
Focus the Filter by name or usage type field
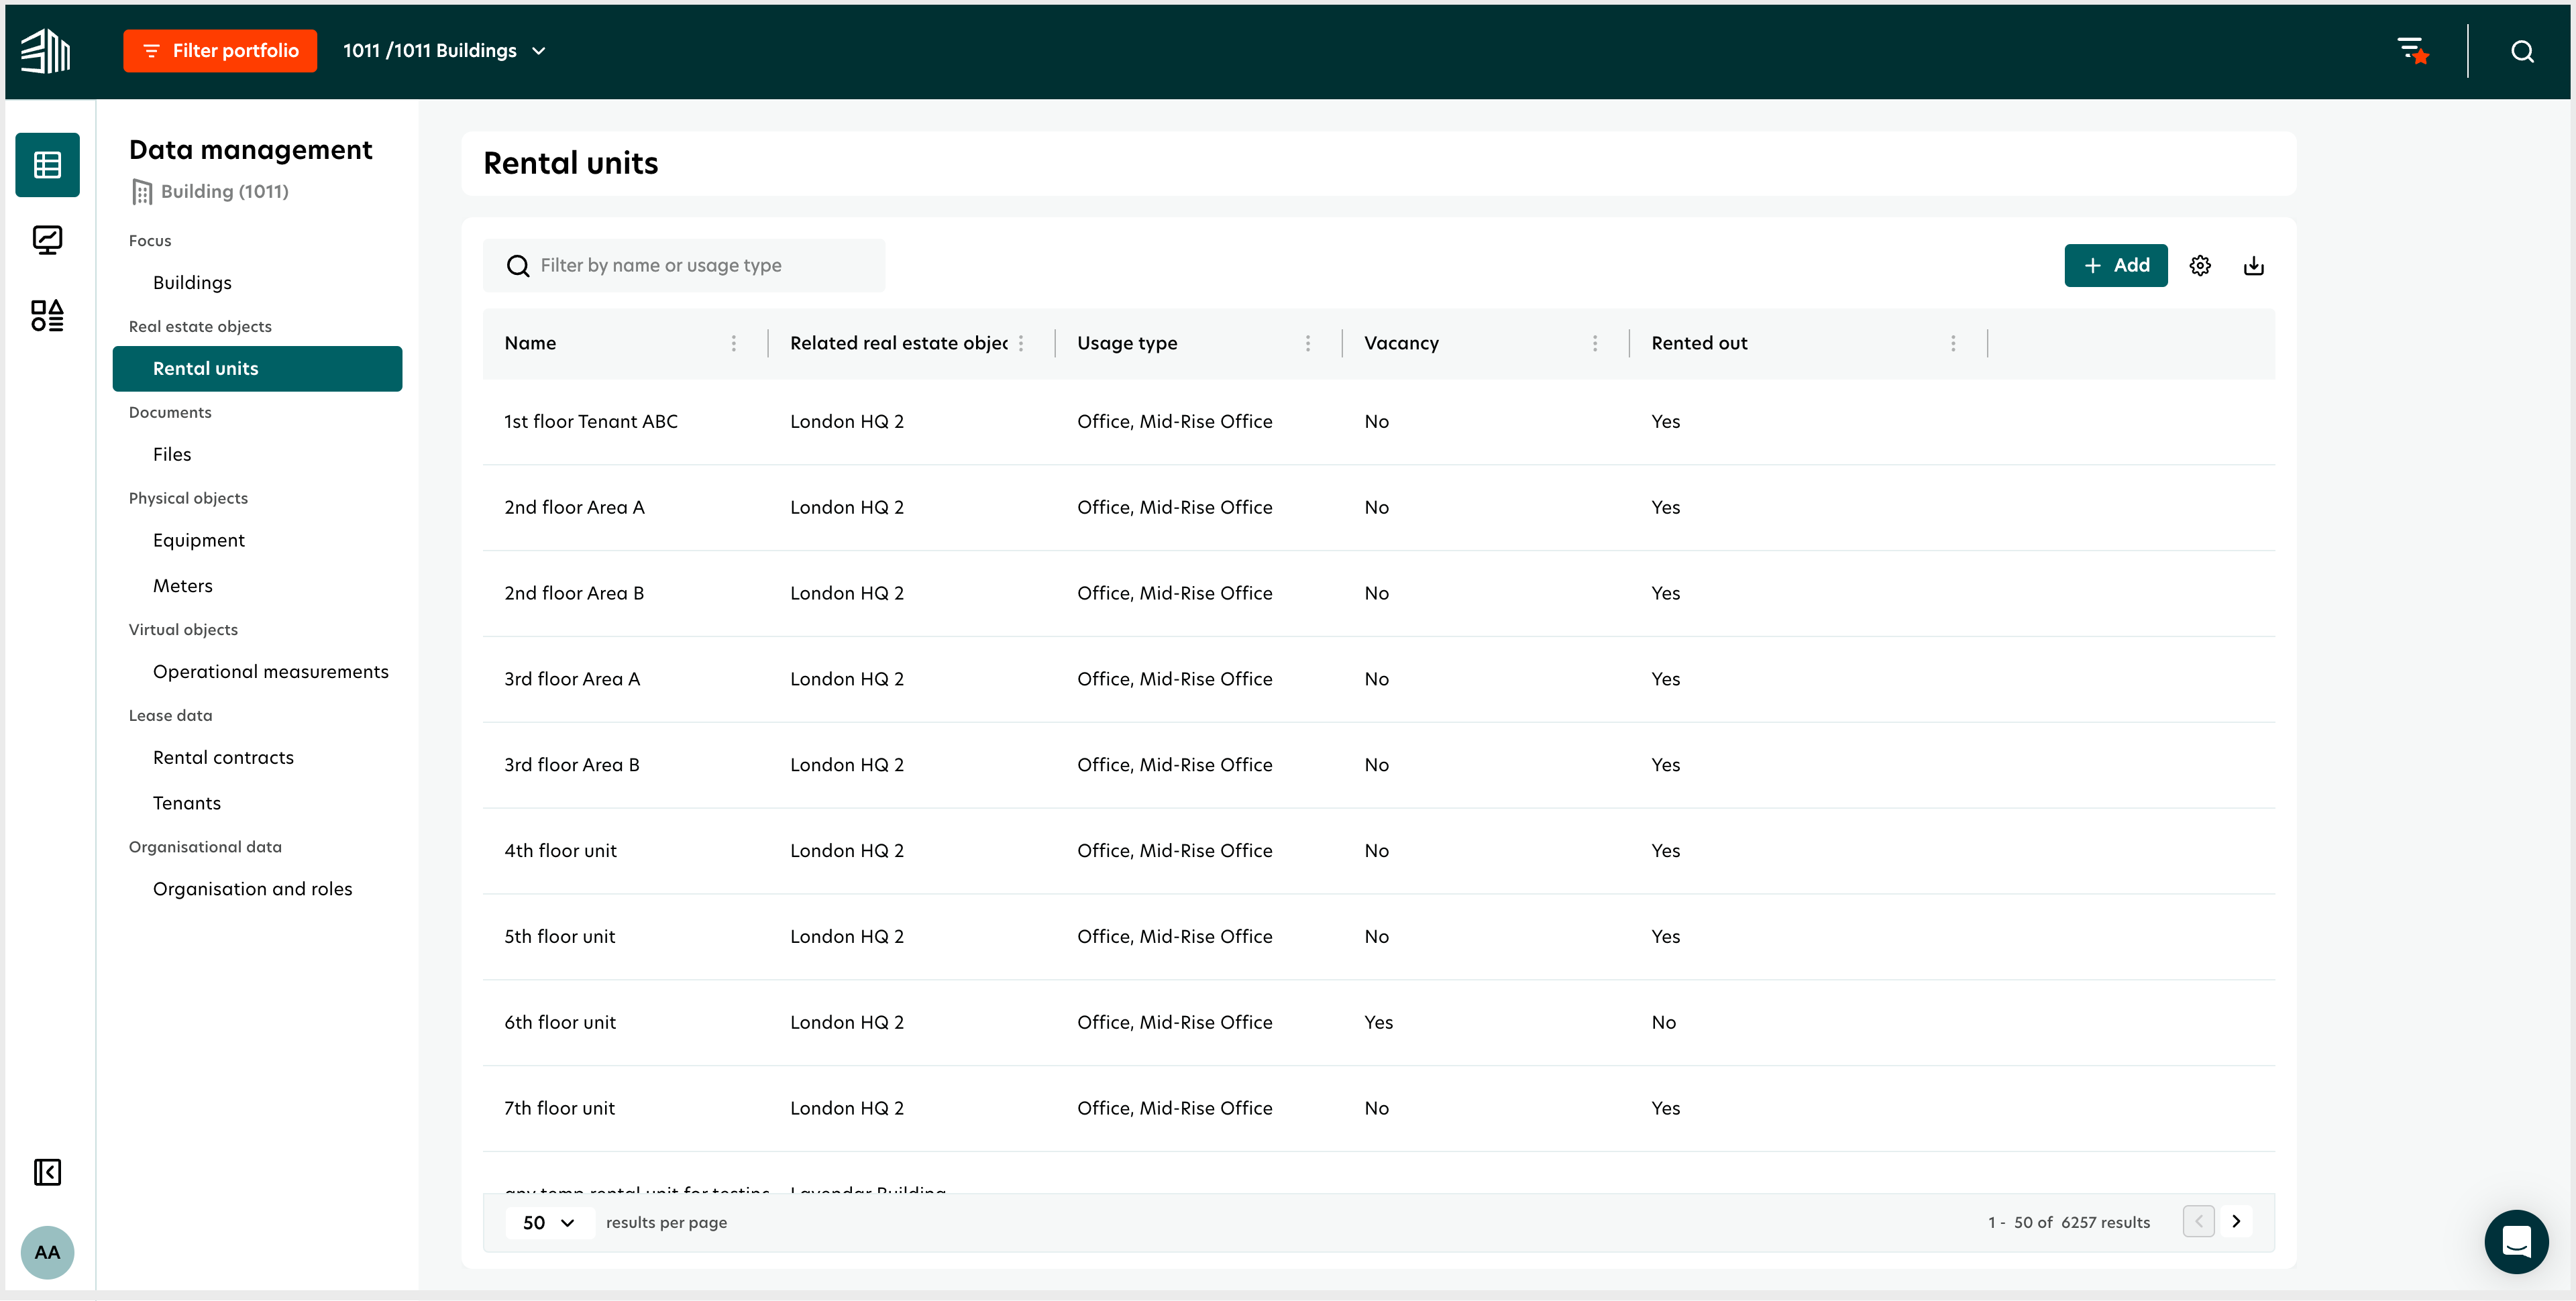[x=684, y=265]
